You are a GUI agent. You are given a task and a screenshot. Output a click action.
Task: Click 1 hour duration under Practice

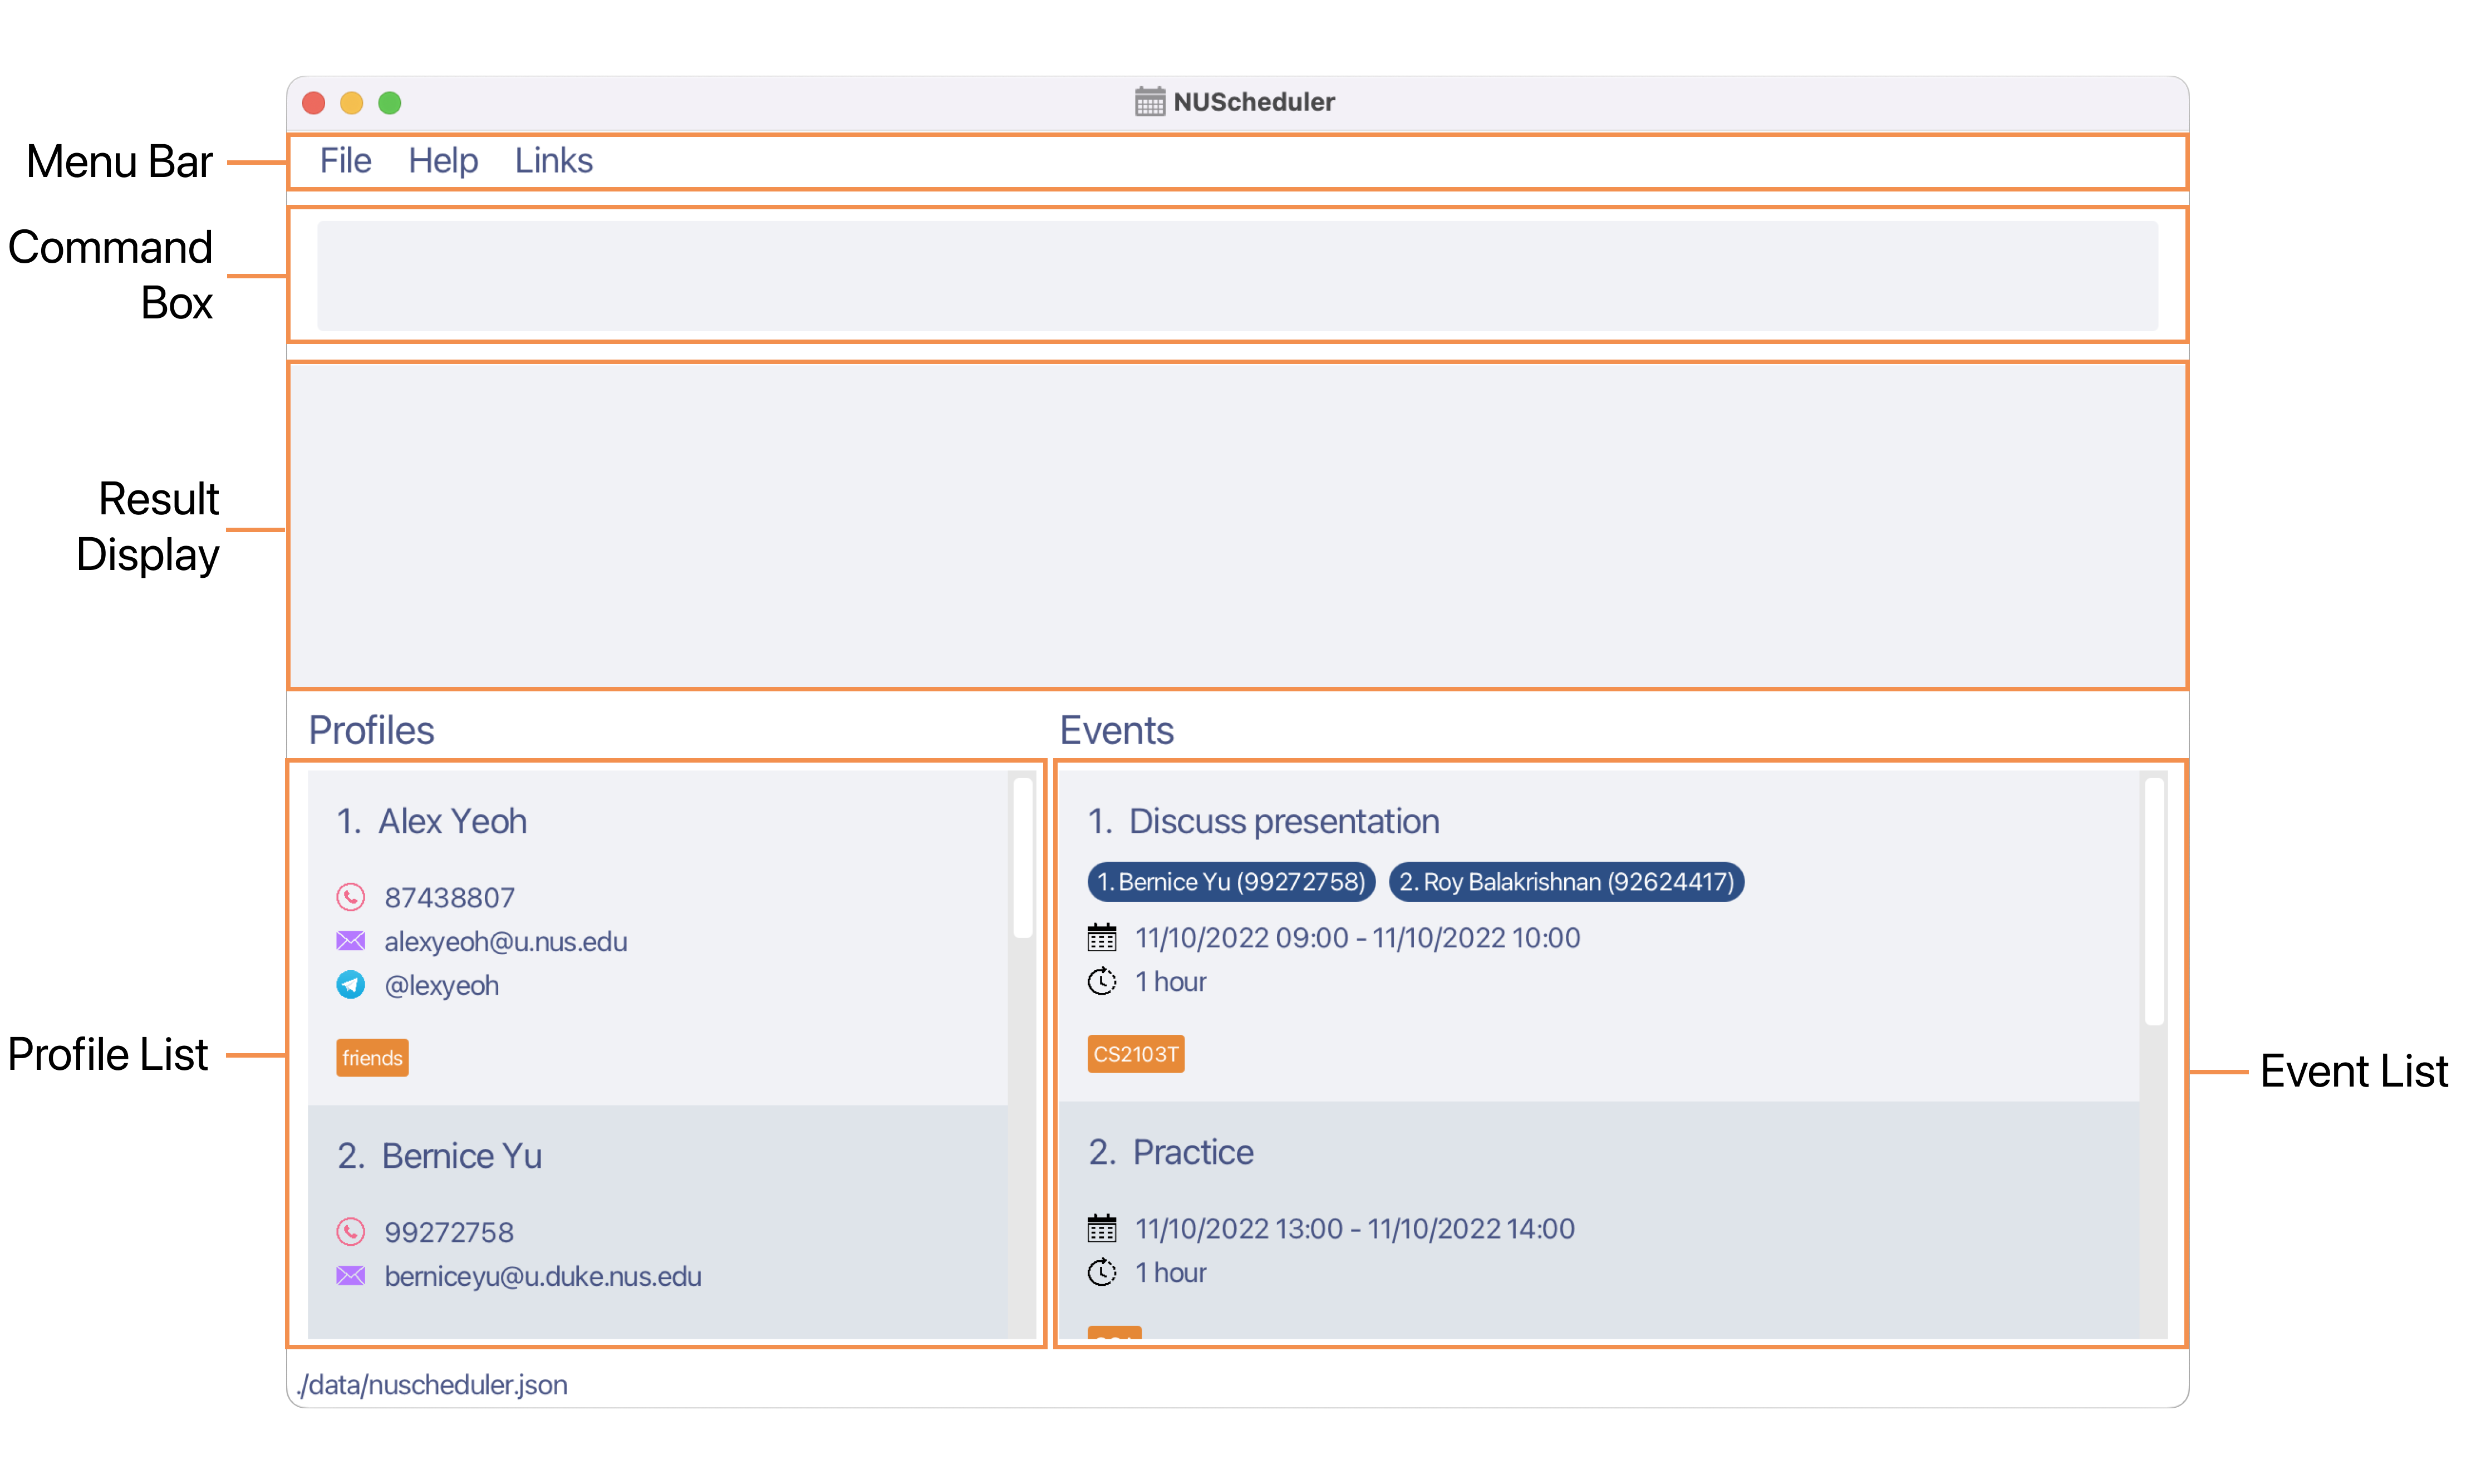[x=1170, y=1272]
